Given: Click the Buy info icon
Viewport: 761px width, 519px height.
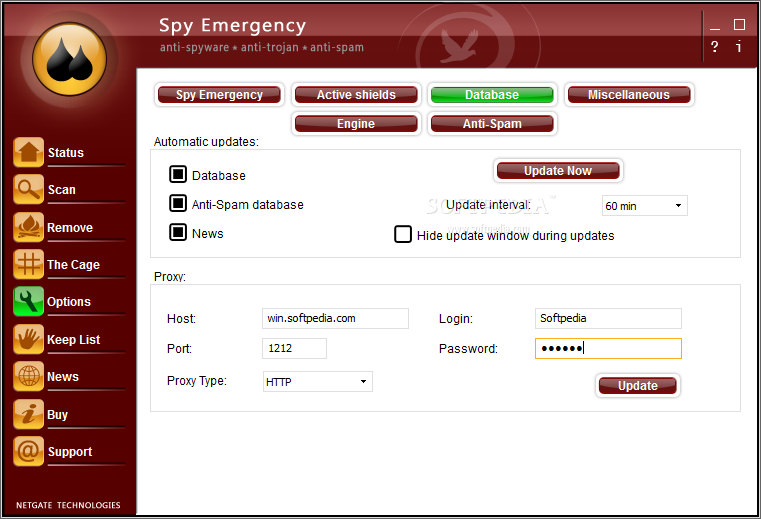Looking at the screenshot, I should click(x=29, y=414).
